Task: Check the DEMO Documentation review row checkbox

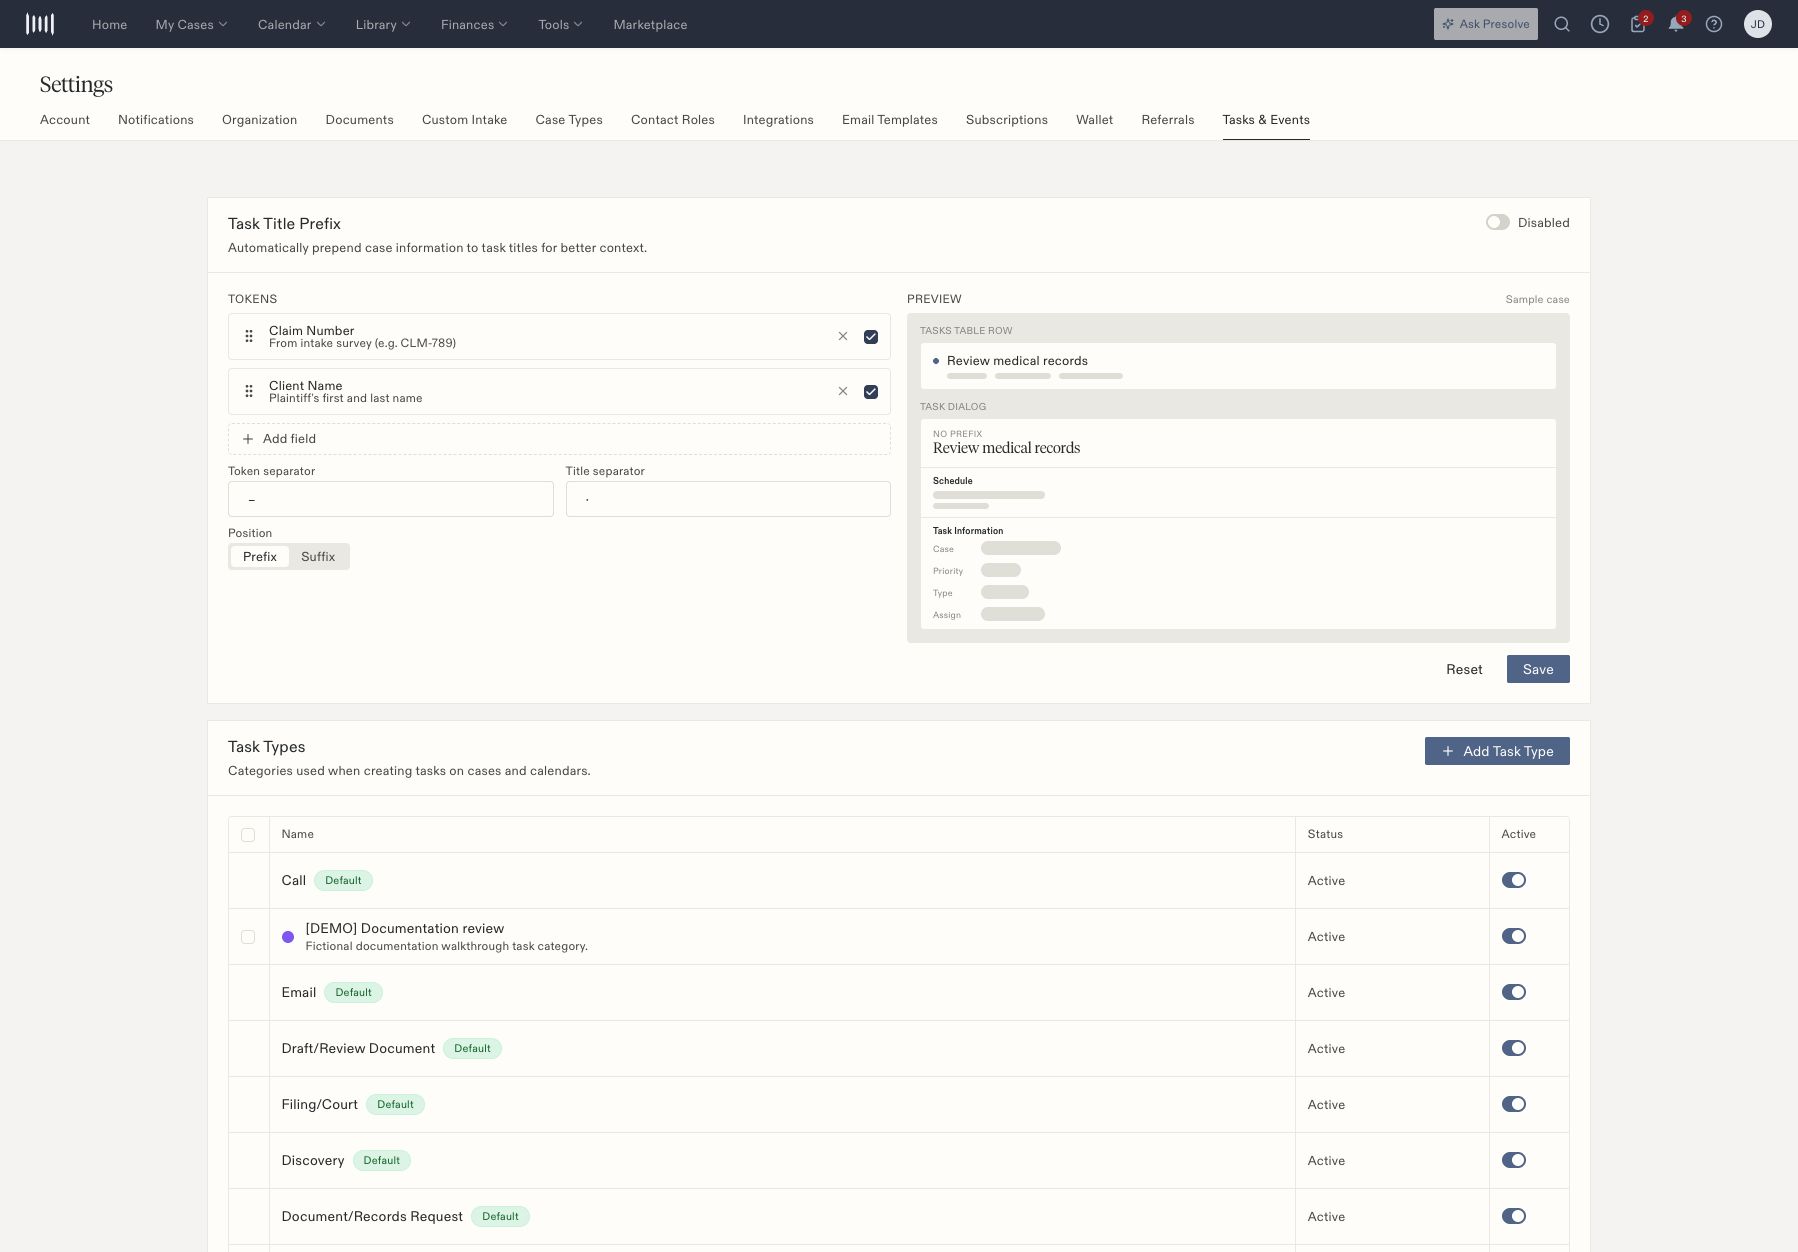Action: coord(248,937)
